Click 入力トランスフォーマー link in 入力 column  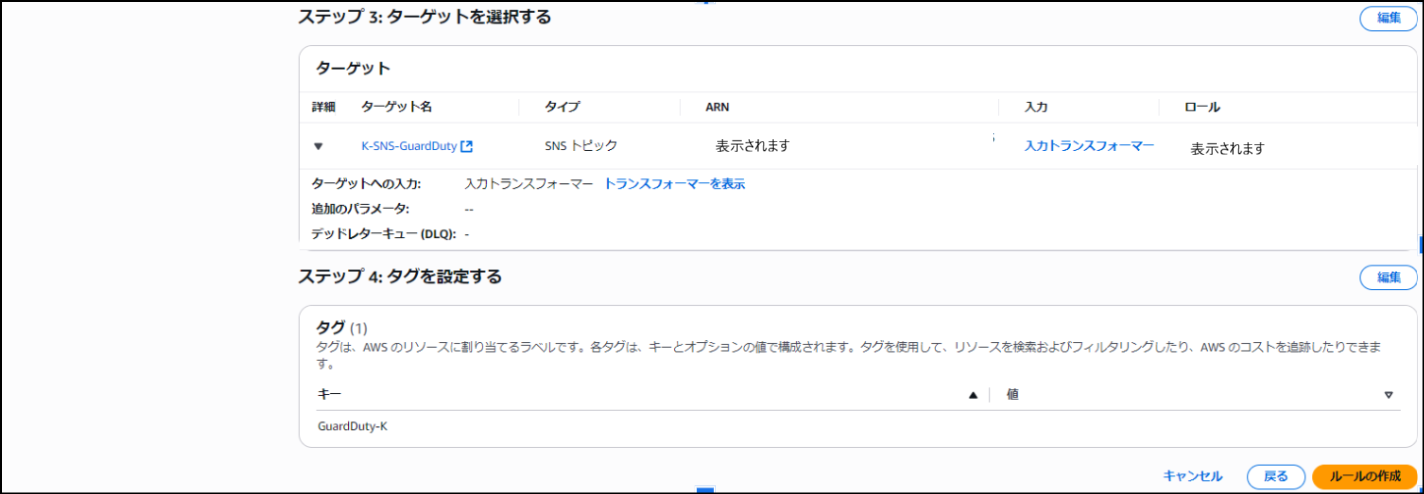tap(1089, 146)
